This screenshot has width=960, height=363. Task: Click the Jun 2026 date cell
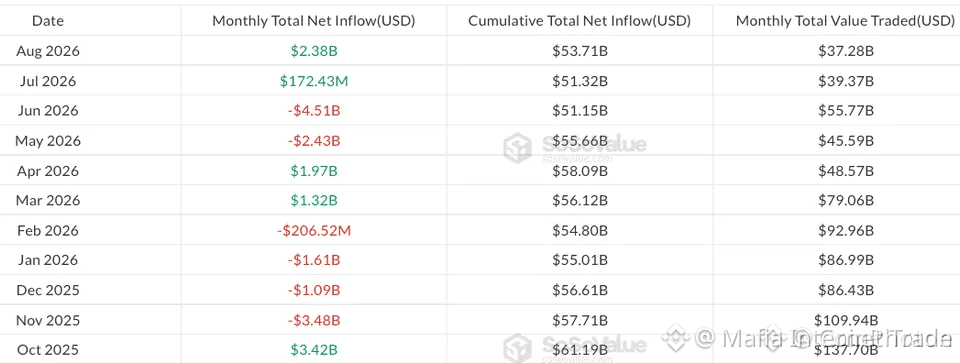[48, 111]
